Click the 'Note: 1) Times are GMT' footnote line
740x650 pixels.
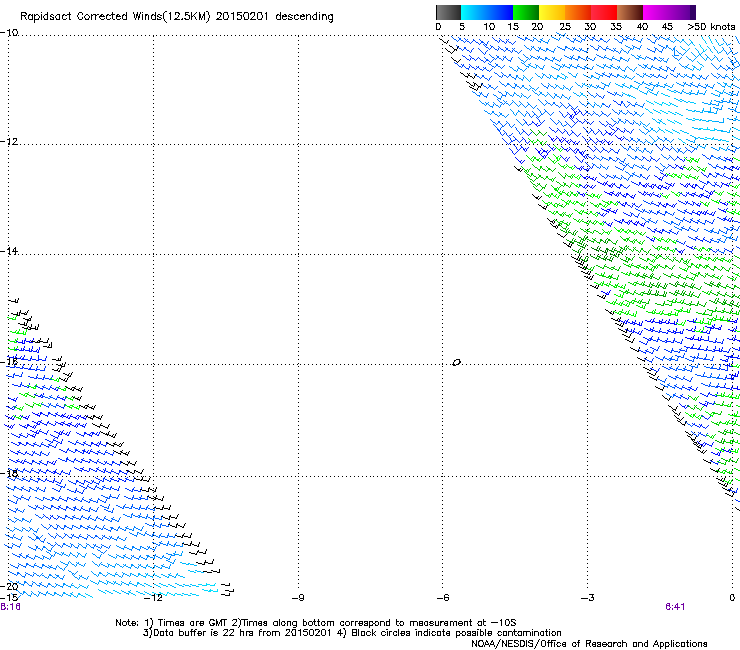(316, 623)
